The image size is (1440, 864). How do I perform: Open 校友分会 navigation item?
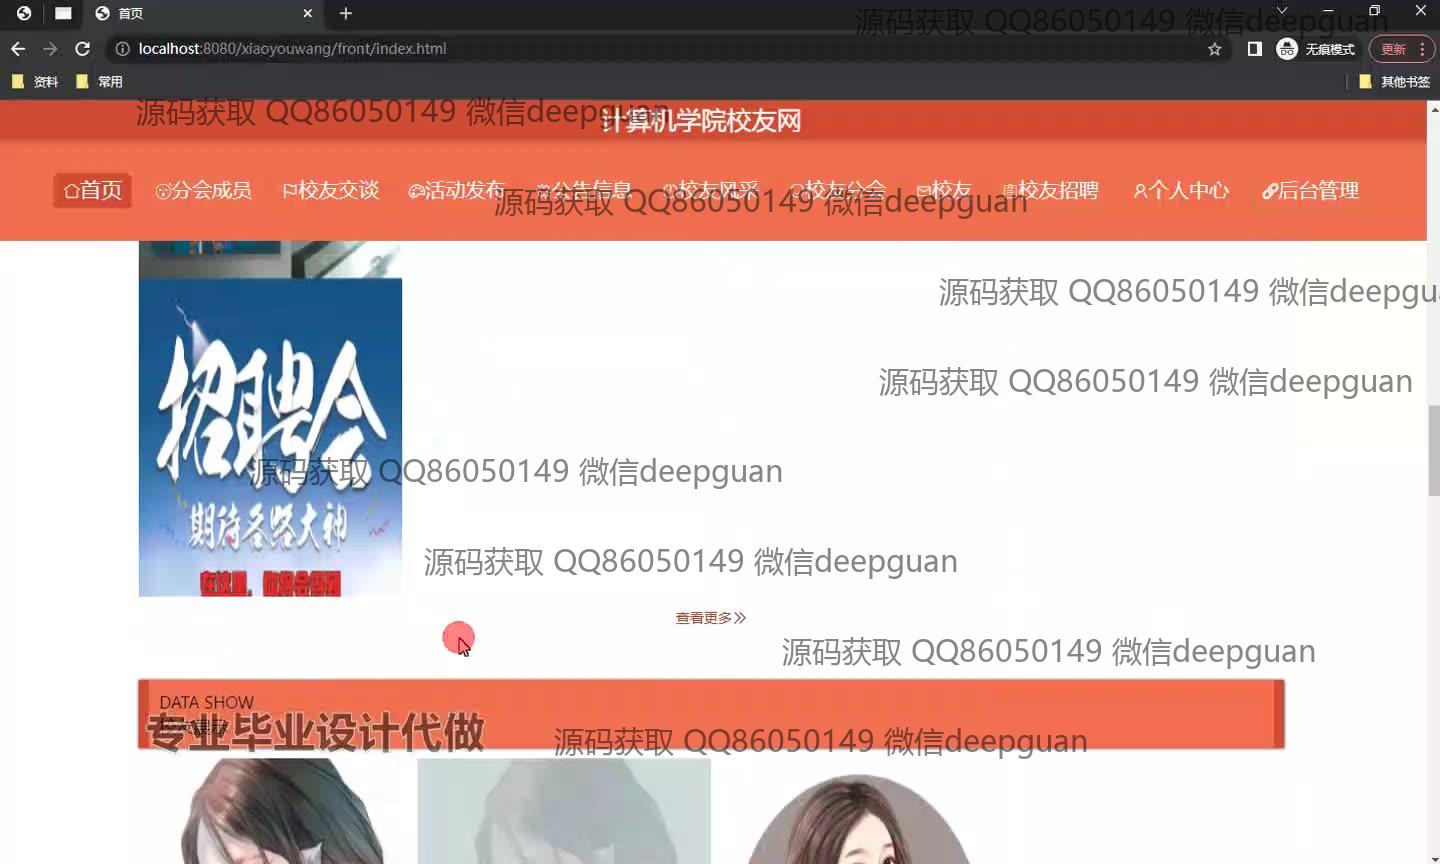837,190
